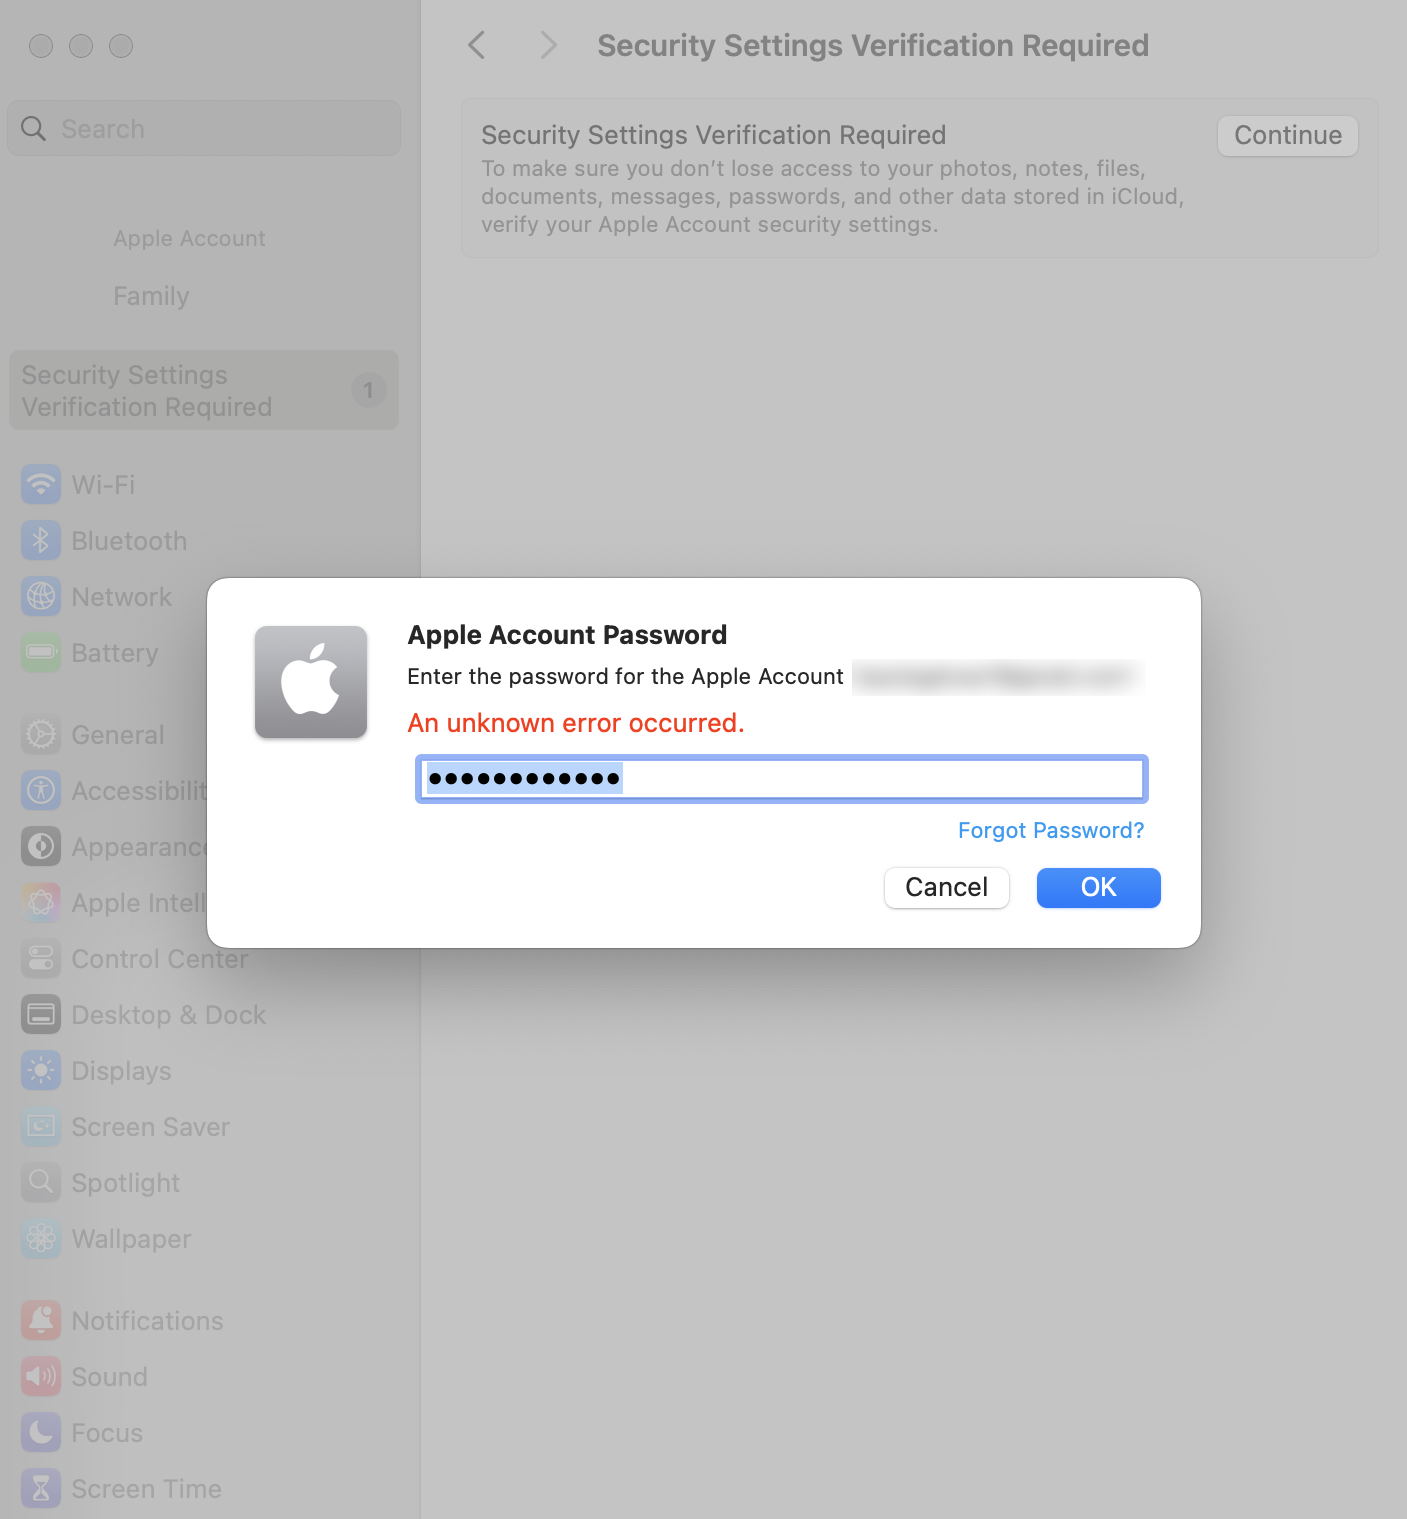Image resolution: width=1407 pixels, height=1519 pixels.
Task: Click the Notifications bell icon
Action: (x=41, y=1321)
